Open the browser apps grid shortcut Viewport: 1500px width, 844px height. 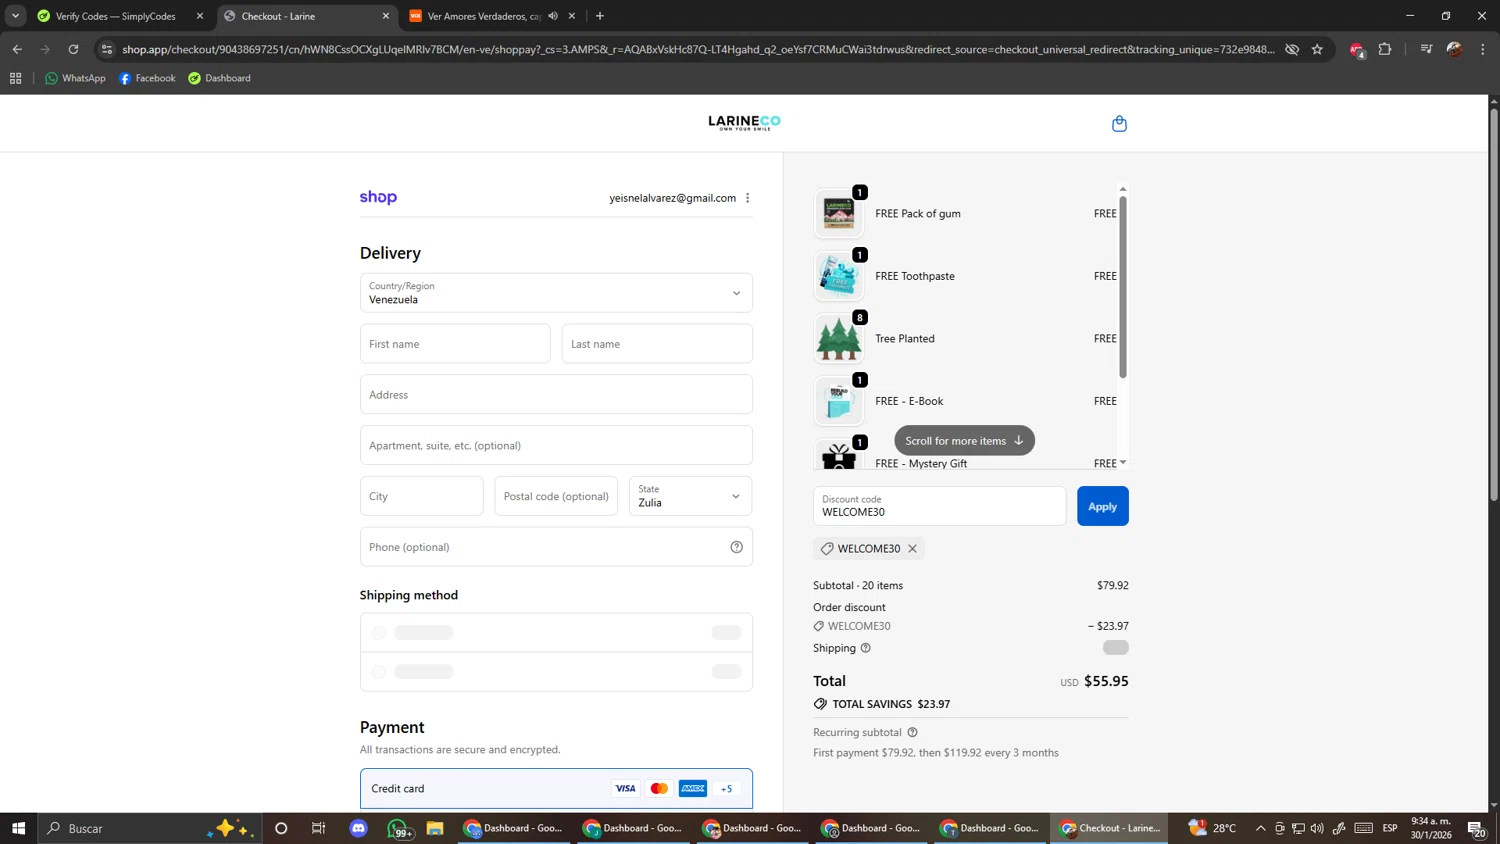pos(15,78)
